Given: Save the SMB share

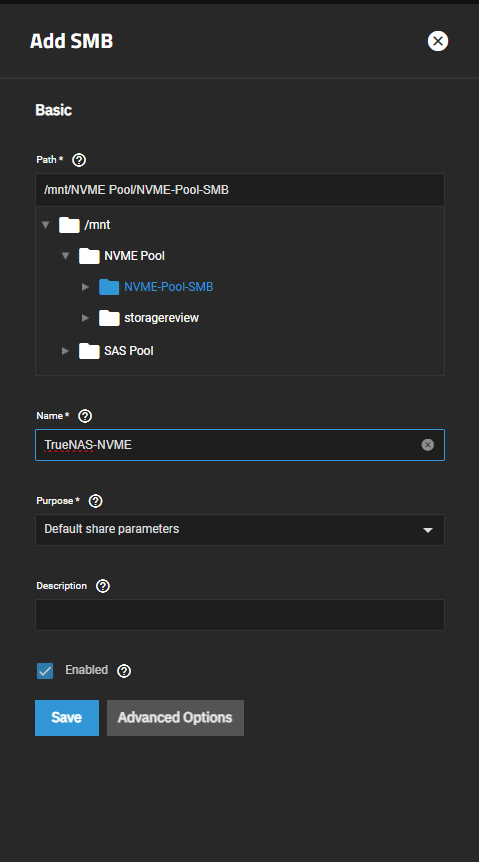Looking at the screenshot, I should point(67,717).
